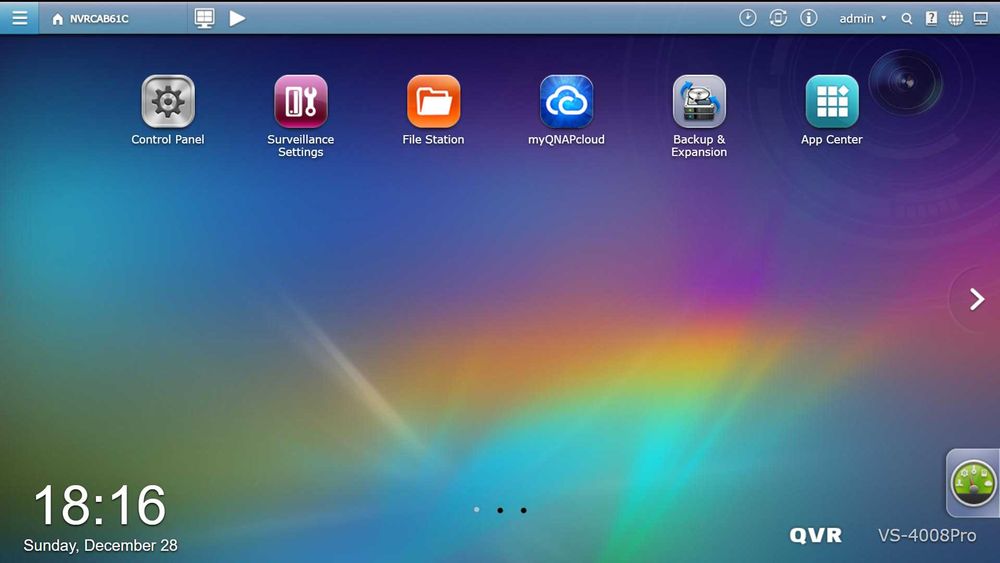
Task: Open the hamburger main menu
Action: [x=20, y=18]
